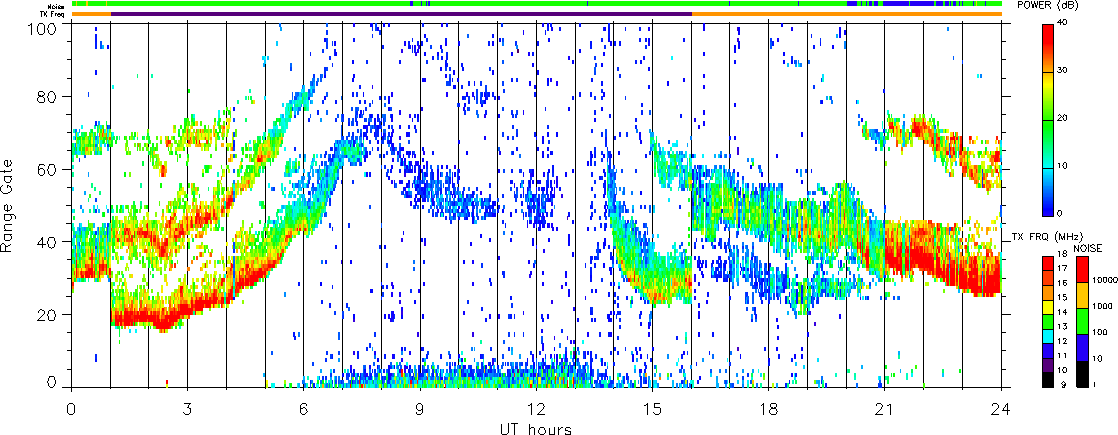
Task: Click the UT hours axis title
Action: coord(535,428)
